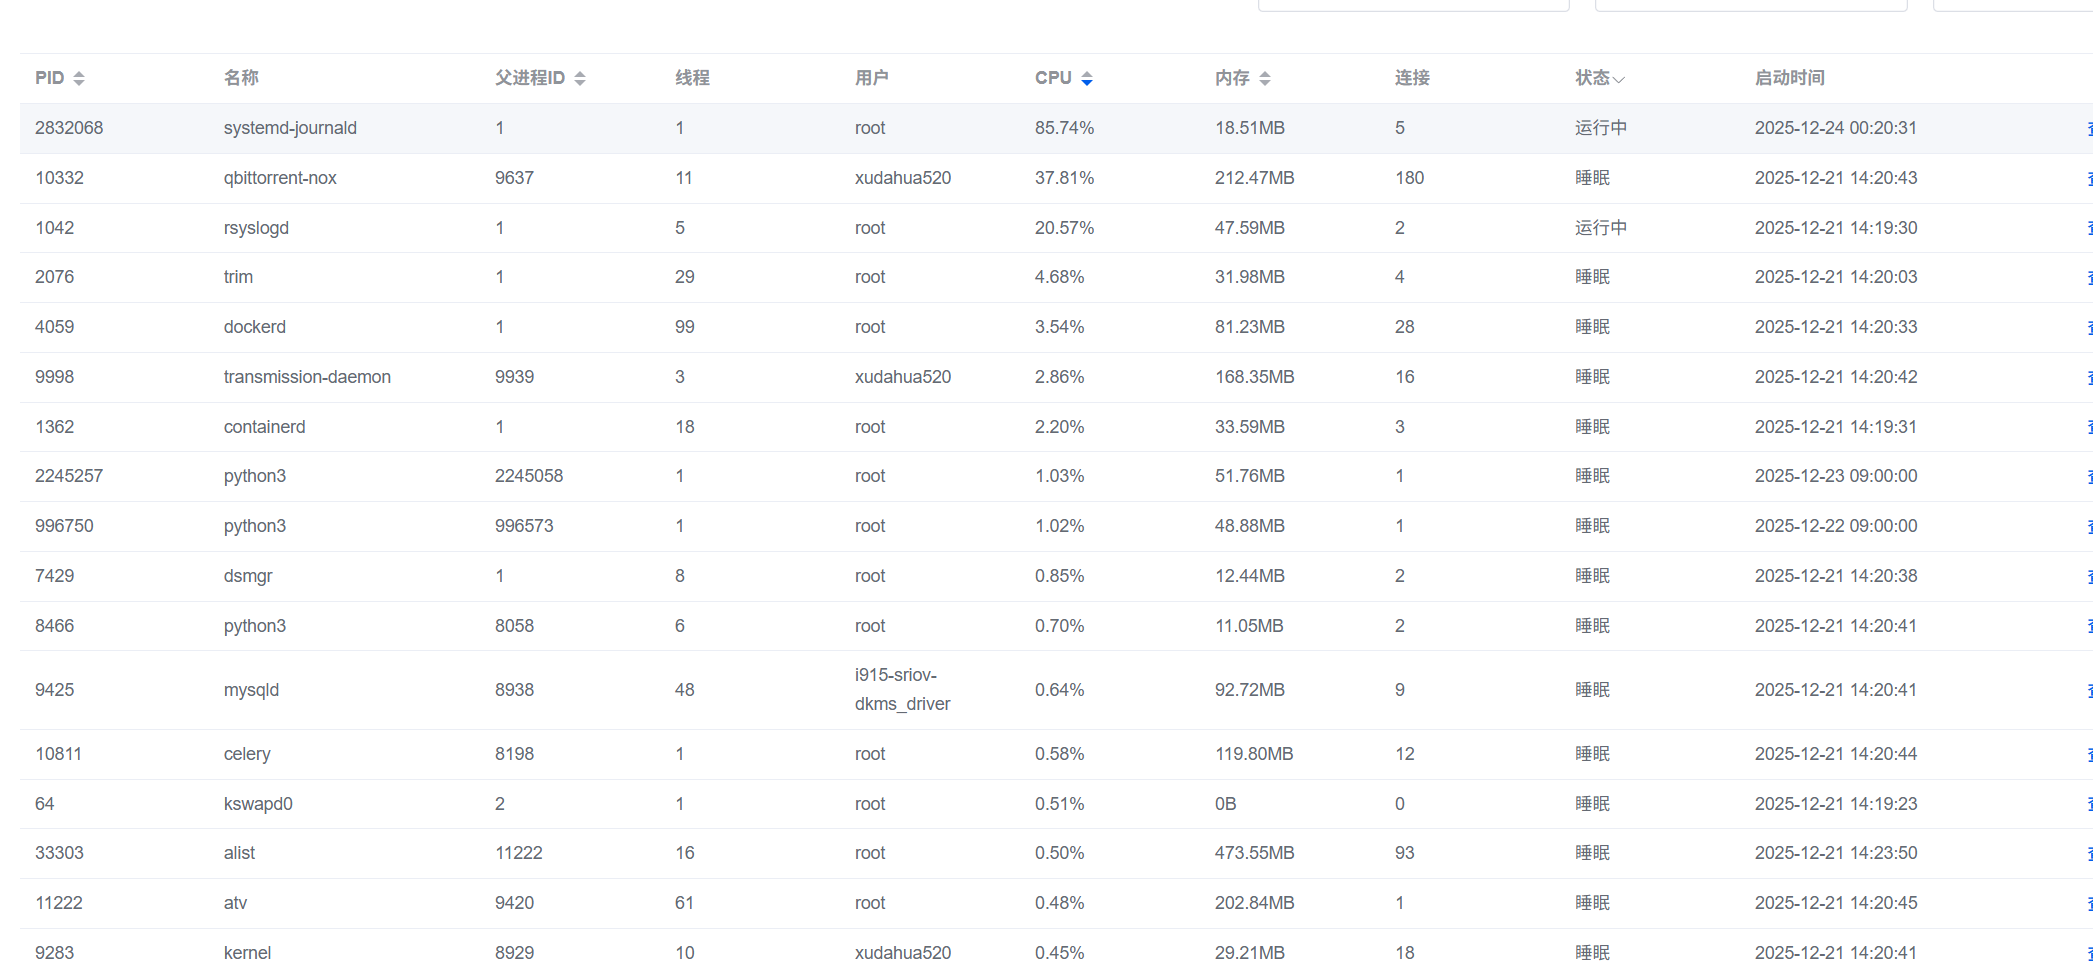This screenshot has height=970, width=2093.
Task: Click the 启动时间 column header
Action: click(1789, 78)
